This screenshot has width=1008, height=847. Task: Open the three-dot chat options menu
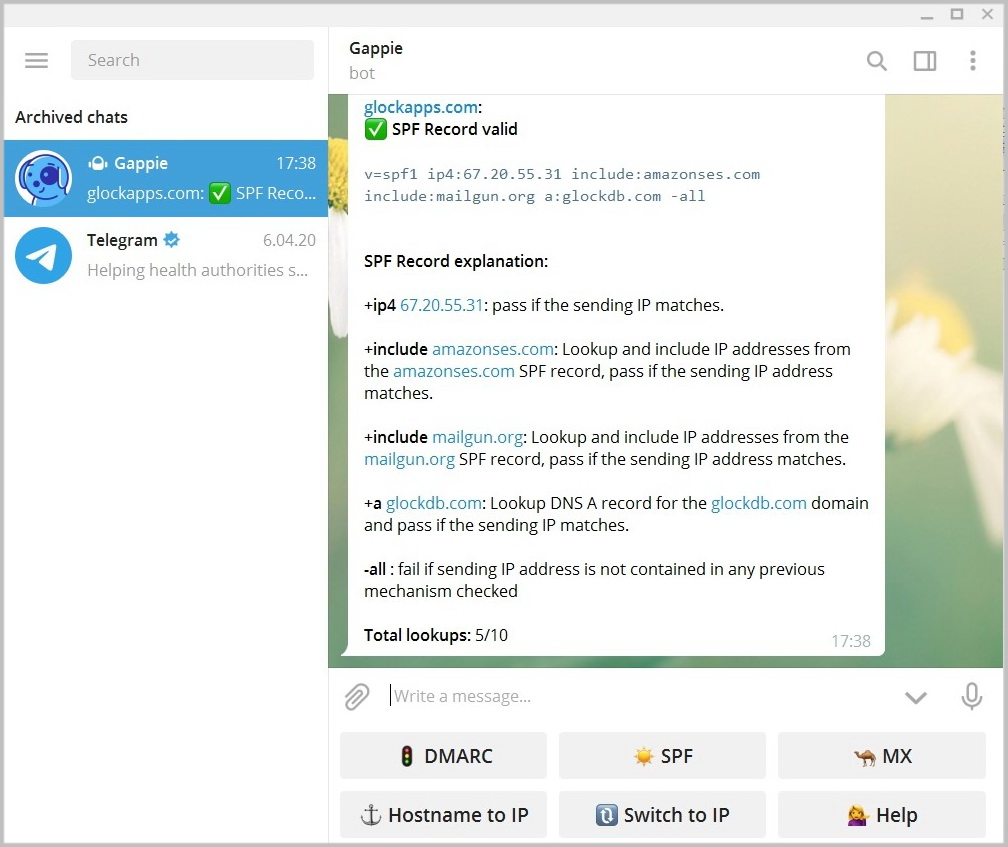tap(972, 60)
